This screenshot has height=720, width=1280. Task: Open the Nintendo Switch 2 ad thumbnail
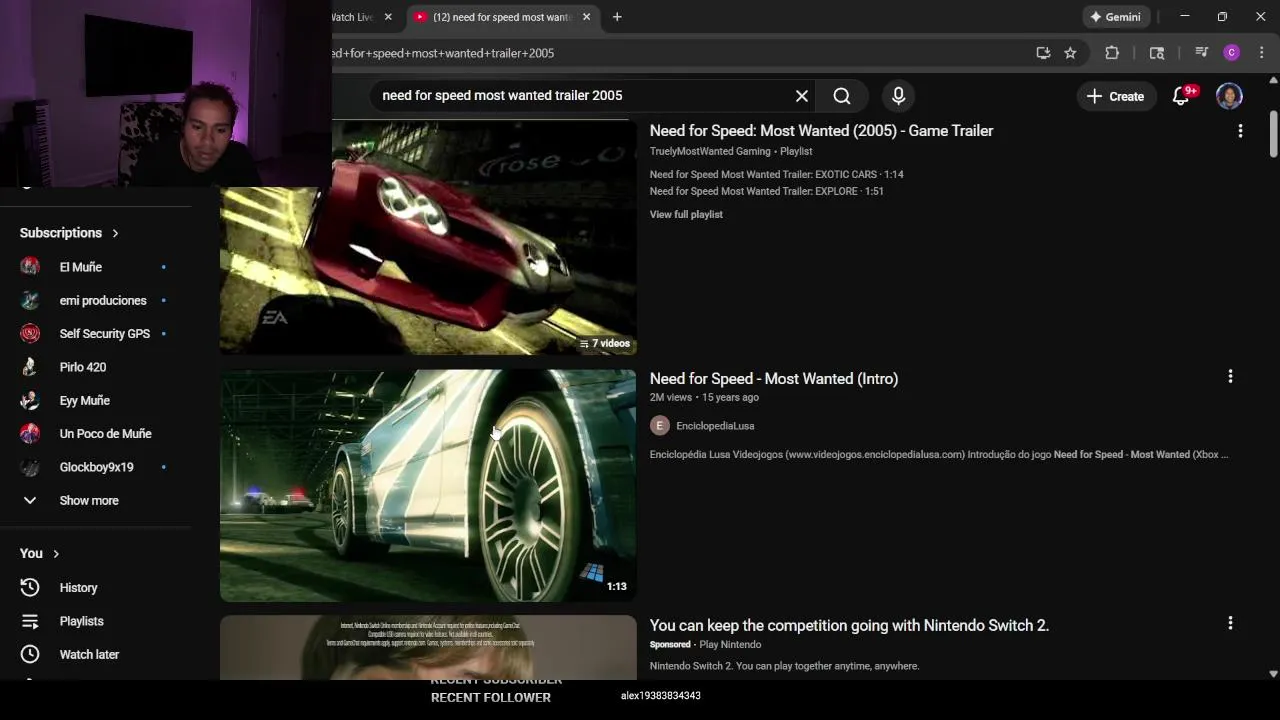[428, 648]
